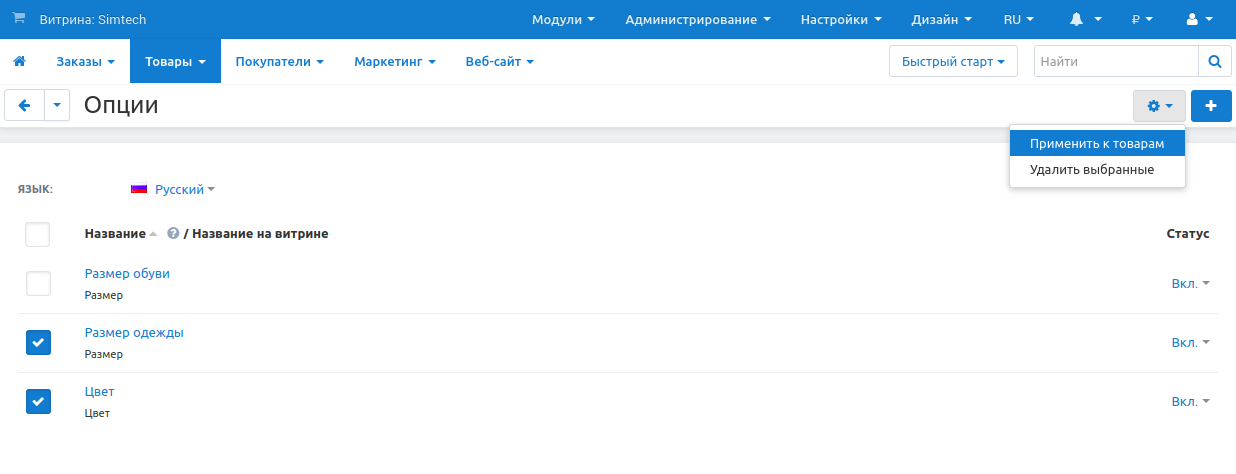Click the home icon in navigation bar
This screenshot has height=474, width=1236.
point(19,62)
